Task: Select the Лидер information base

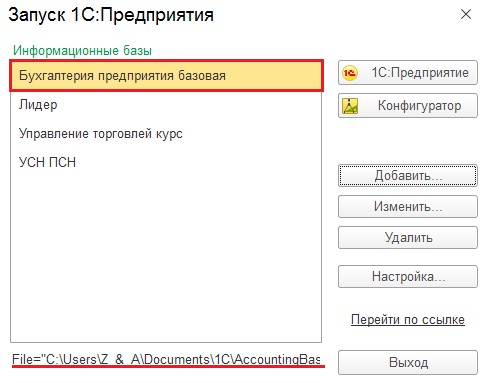Action: click(166, 105)
